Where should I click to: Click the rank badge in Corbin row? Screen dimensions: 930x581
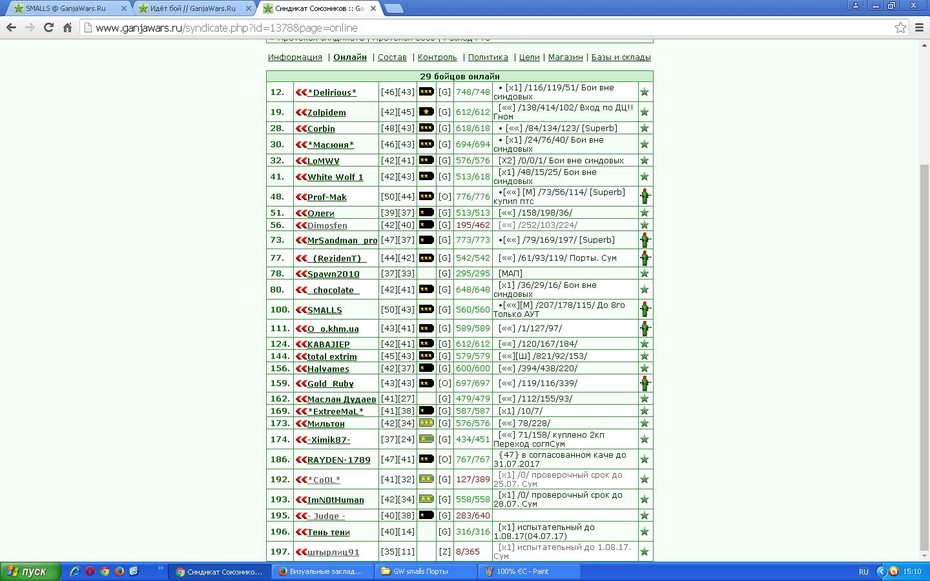[x=426, y=128]
